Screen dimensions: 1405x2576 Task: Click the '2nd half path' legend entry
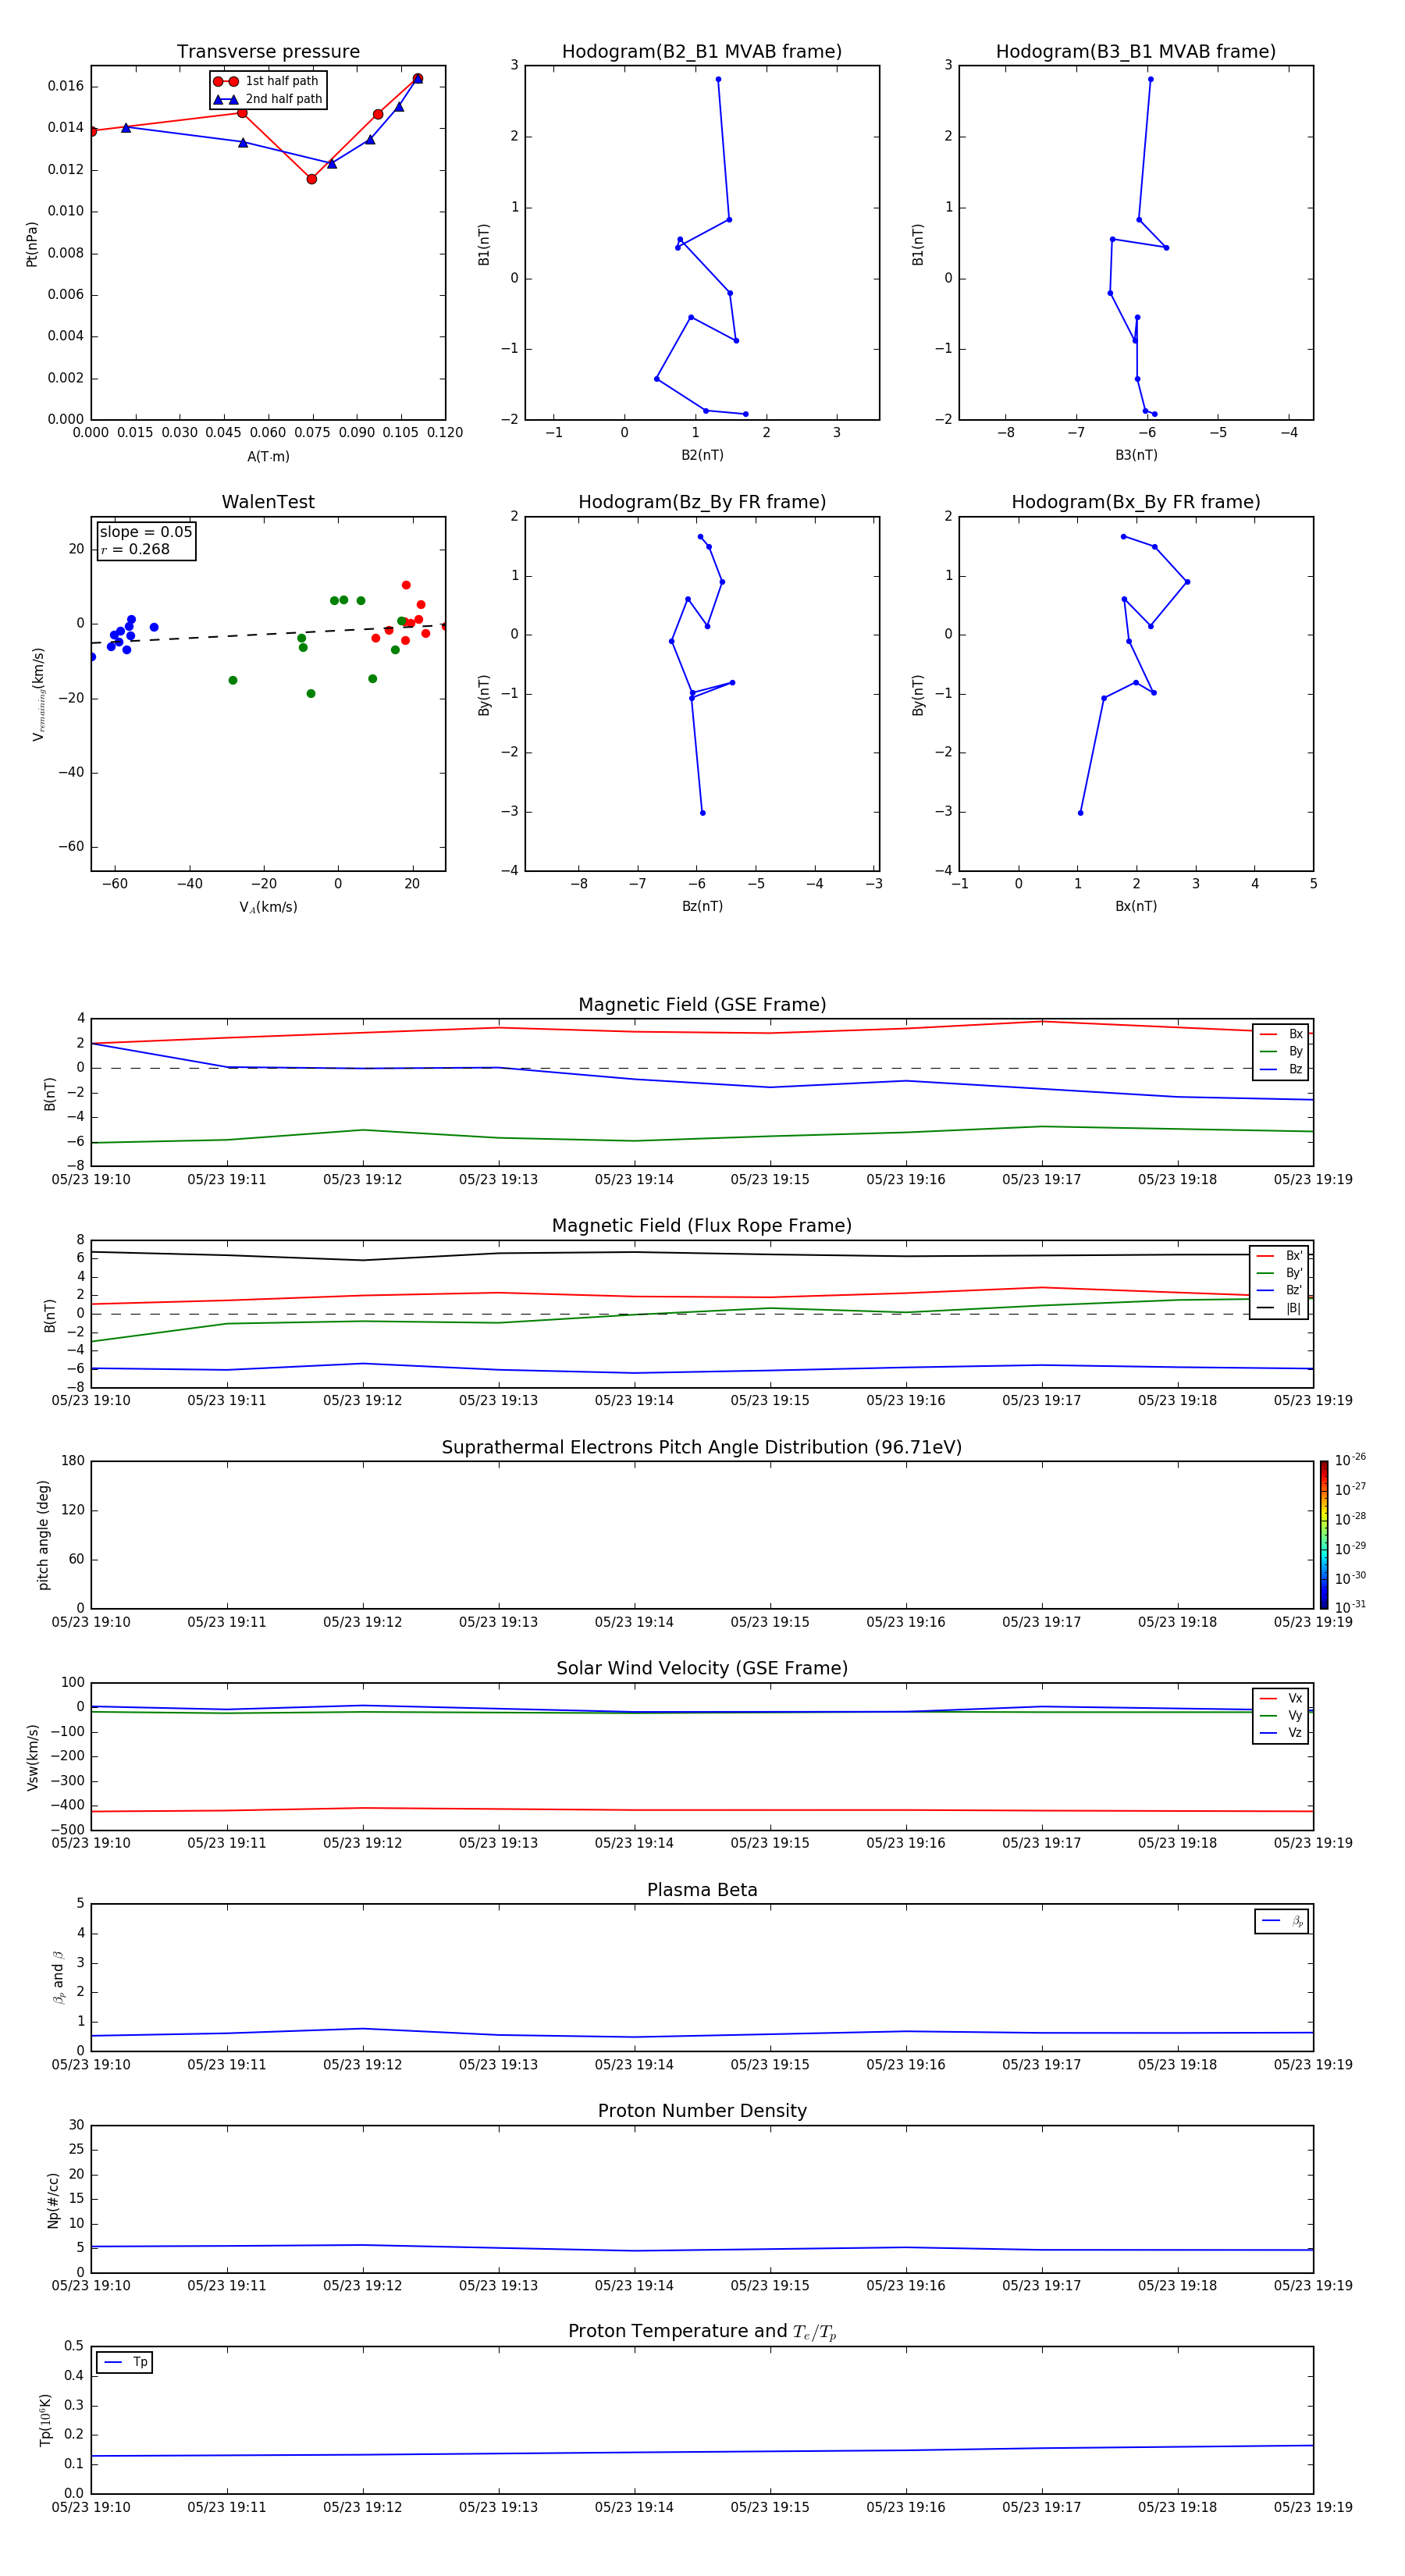(267, 99)
